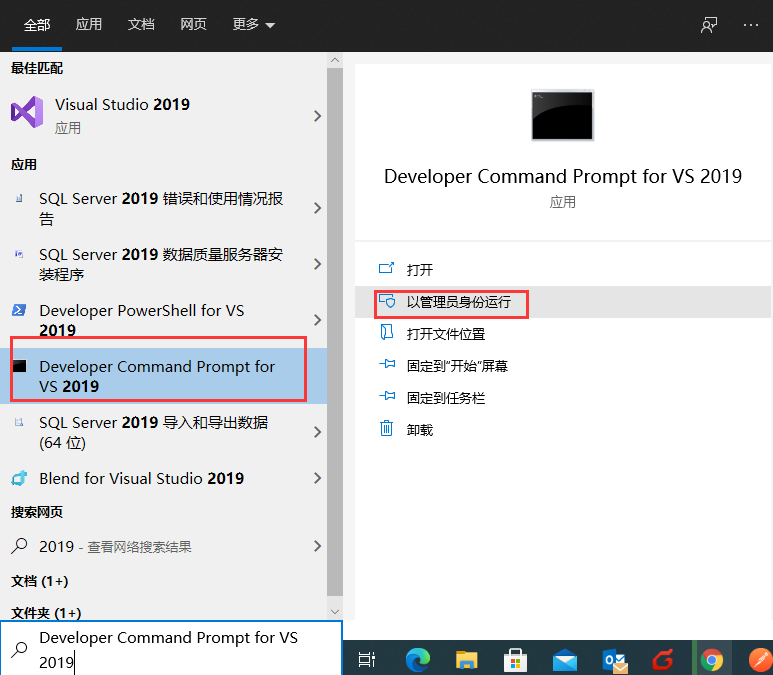Click Blend for Visual Studio 2019 icon
Viewport: 773px width, 675px height.
[x=19, y=478]
